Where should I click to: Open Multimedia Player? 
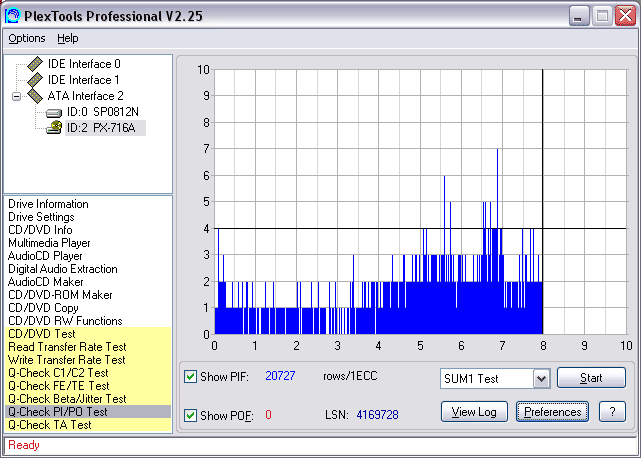[49, 243]
